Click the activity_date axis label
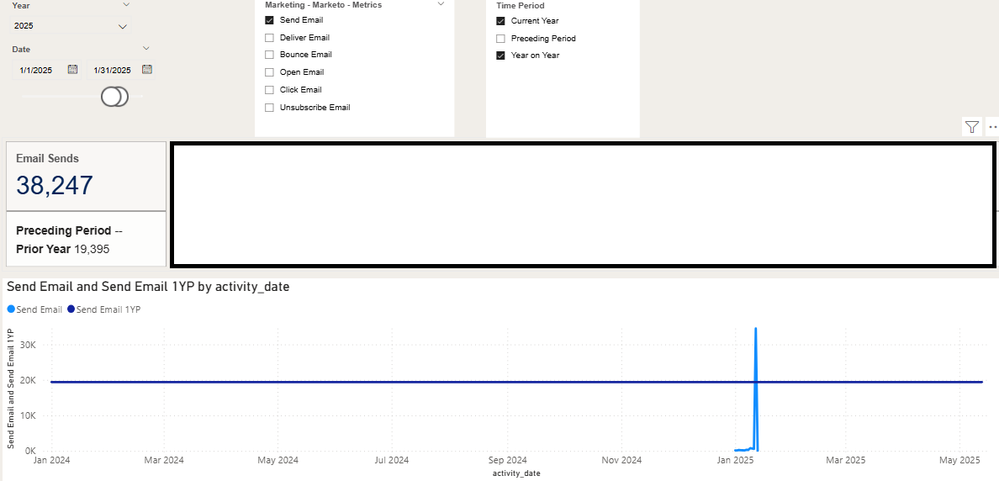 [x=516, y=475]
